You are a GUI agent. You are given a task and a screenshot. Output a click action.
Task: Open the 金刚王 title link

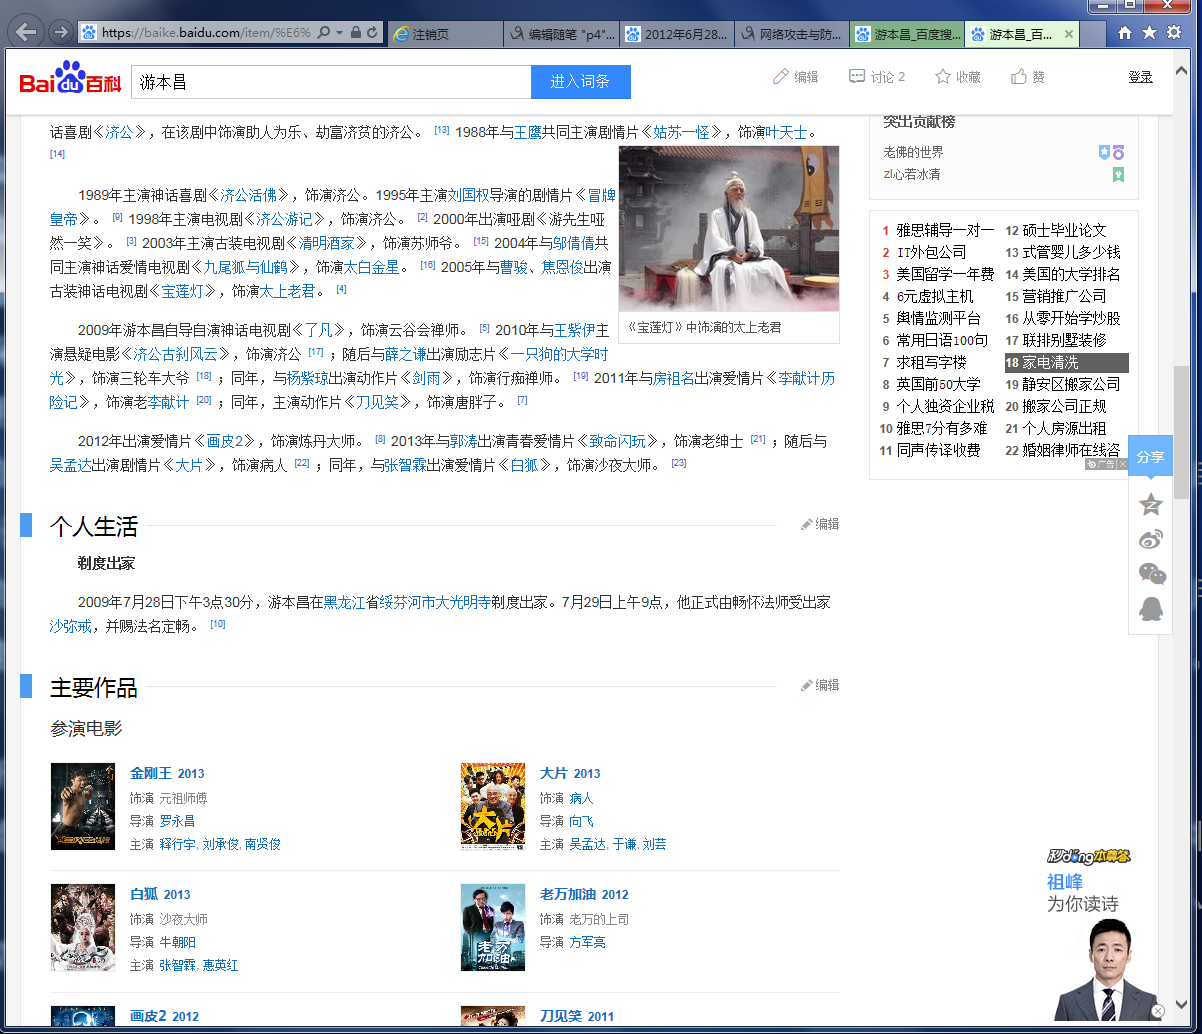point(151,773)
